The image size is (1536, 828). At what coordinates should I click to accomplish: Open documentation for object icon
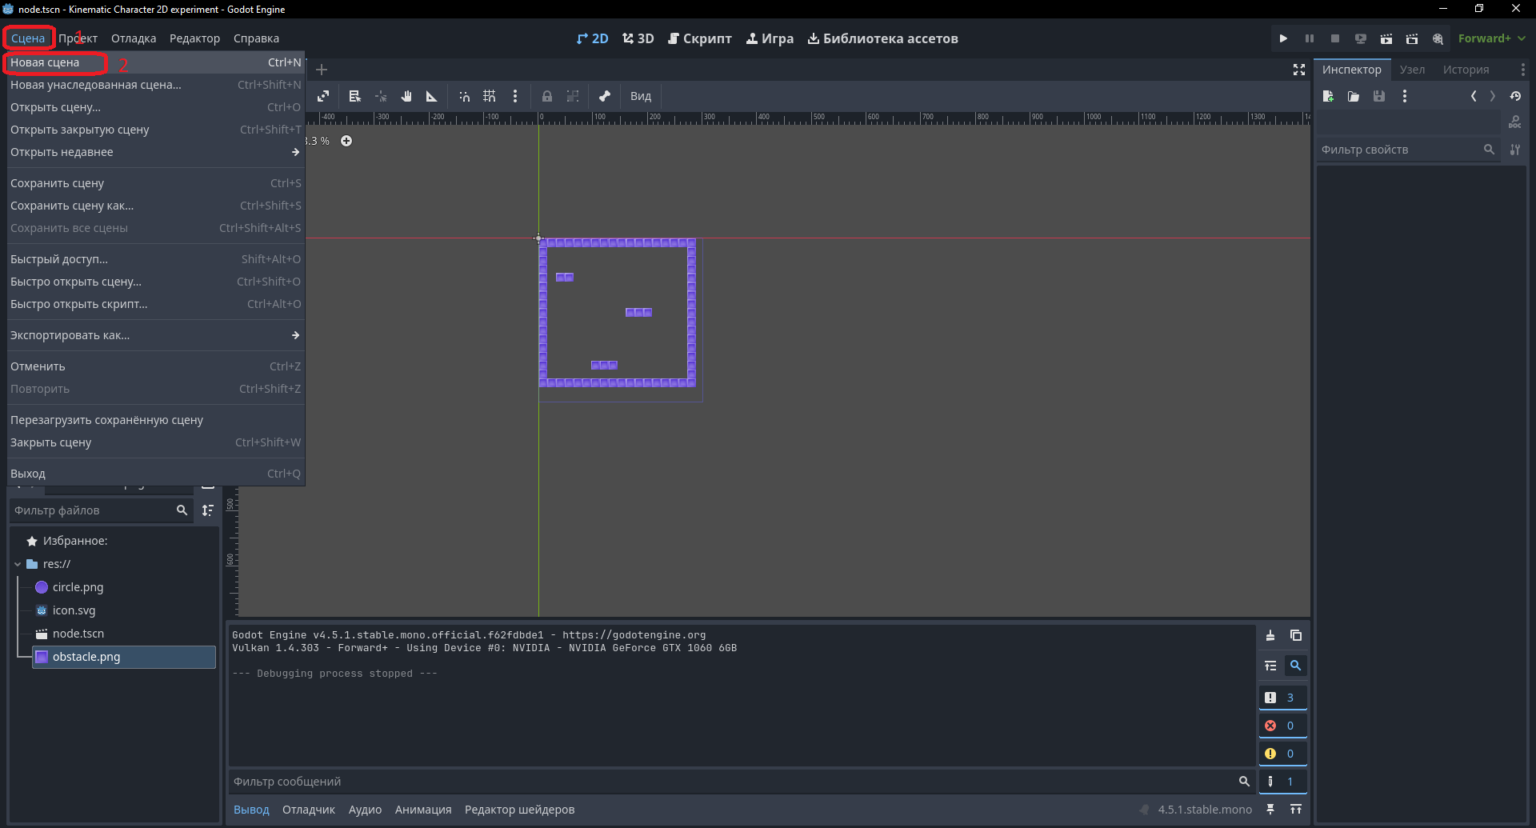coord(1515,122)
